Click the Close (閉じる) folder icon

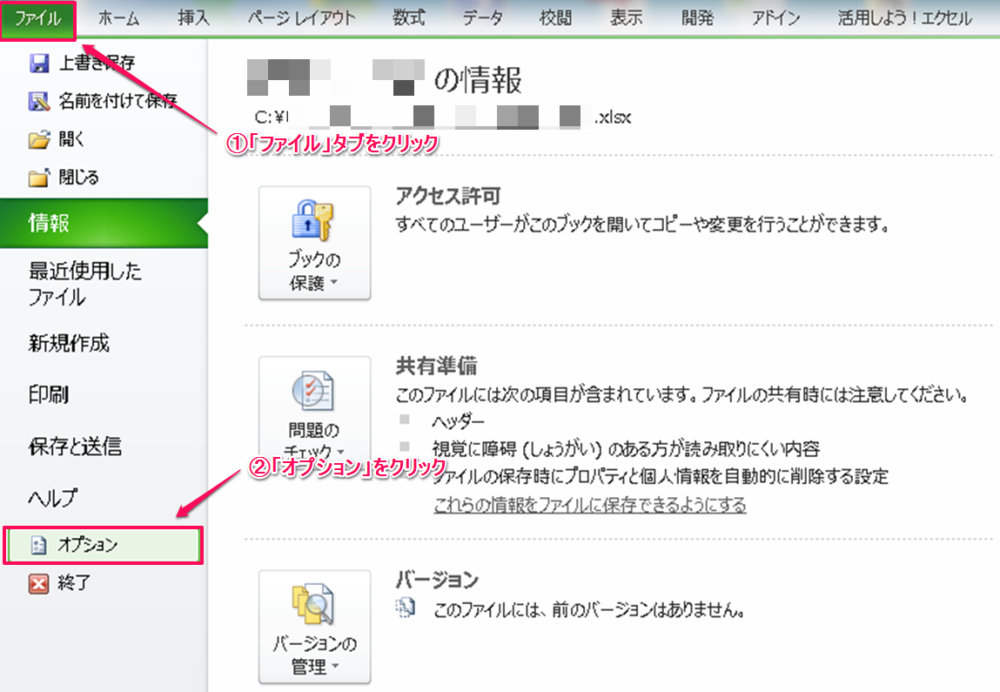[x=39, y=178]
